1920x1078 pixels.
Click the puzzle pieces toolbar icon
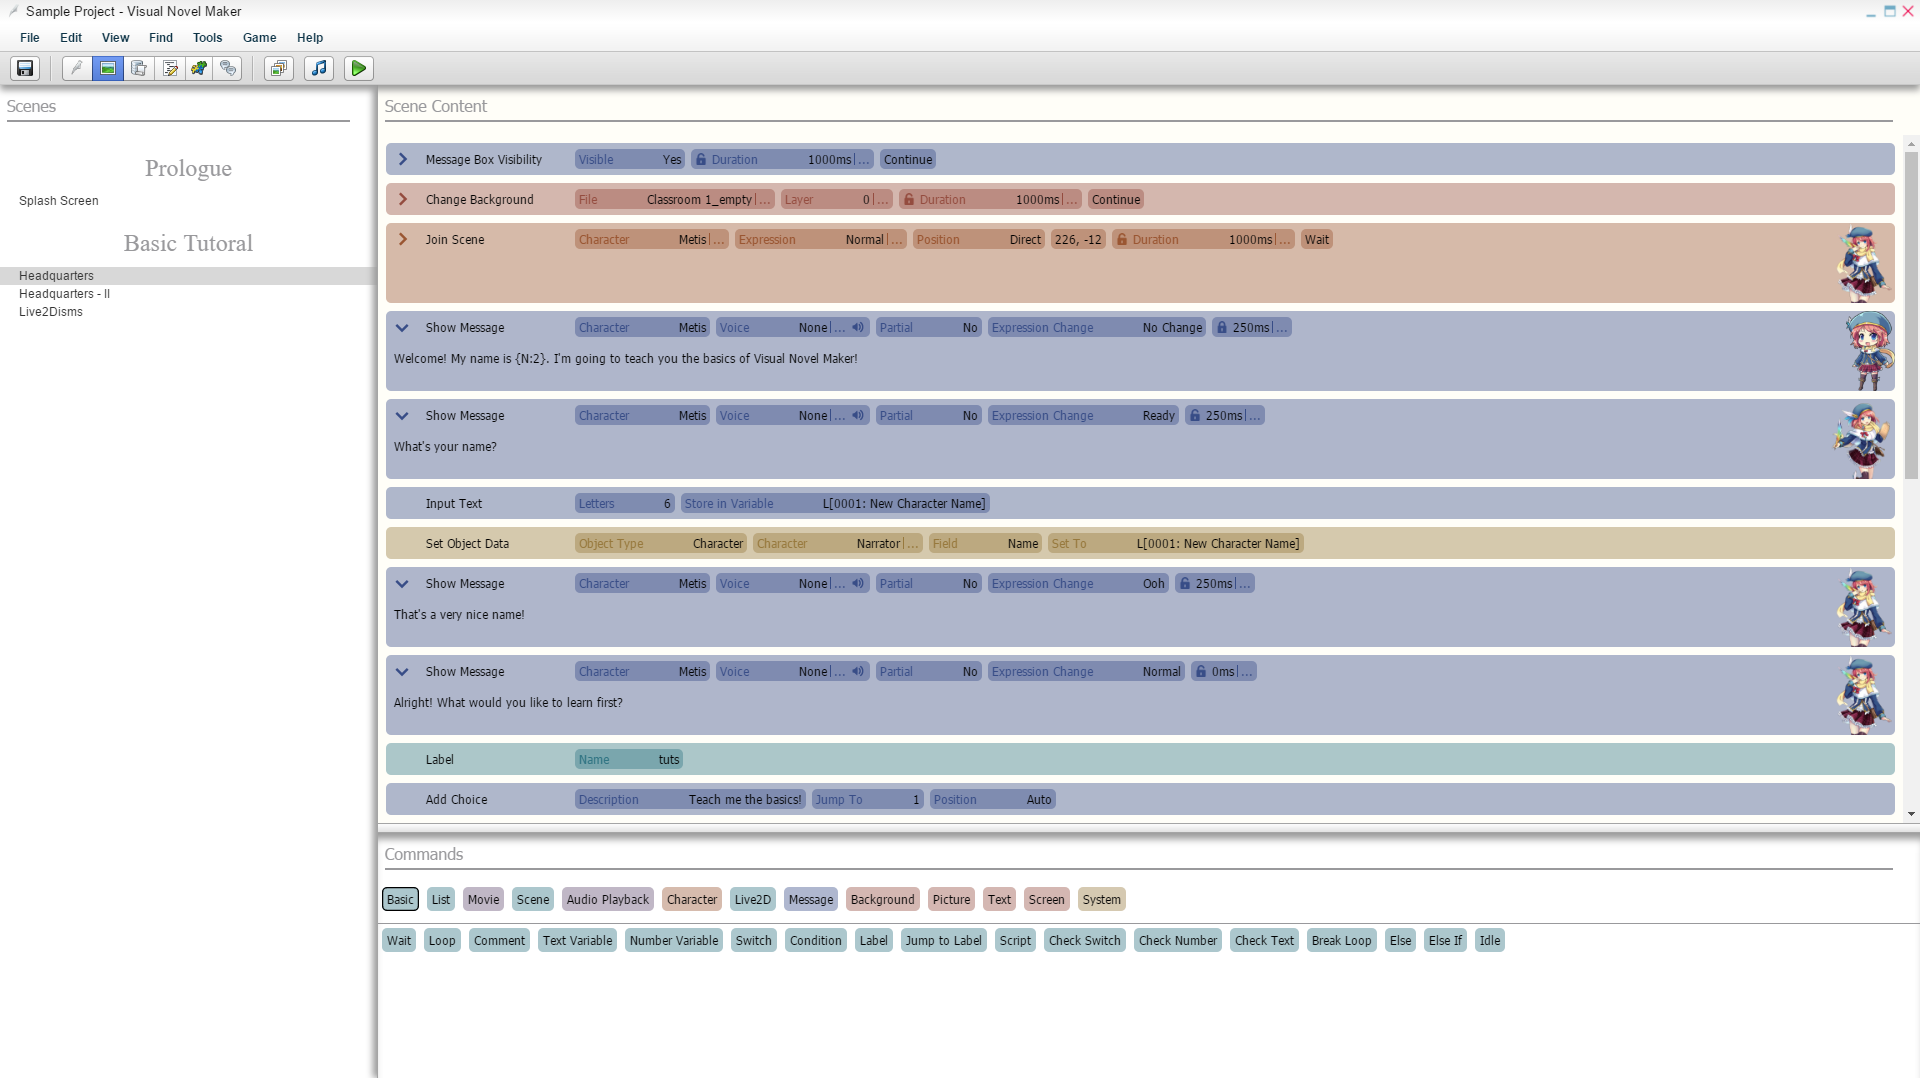tap(199, 68)
